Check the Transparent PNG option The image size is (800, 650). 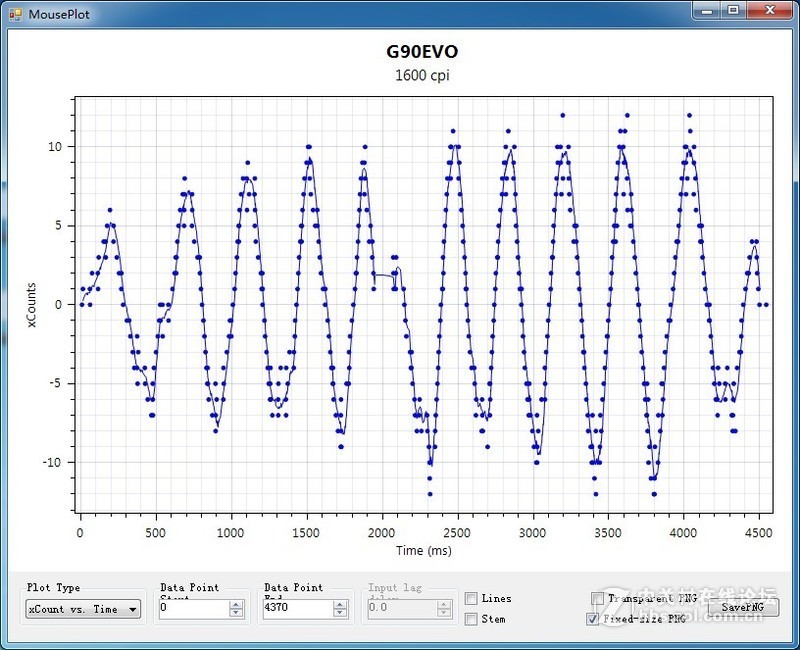pyautogui.click(x=597, y=599)
